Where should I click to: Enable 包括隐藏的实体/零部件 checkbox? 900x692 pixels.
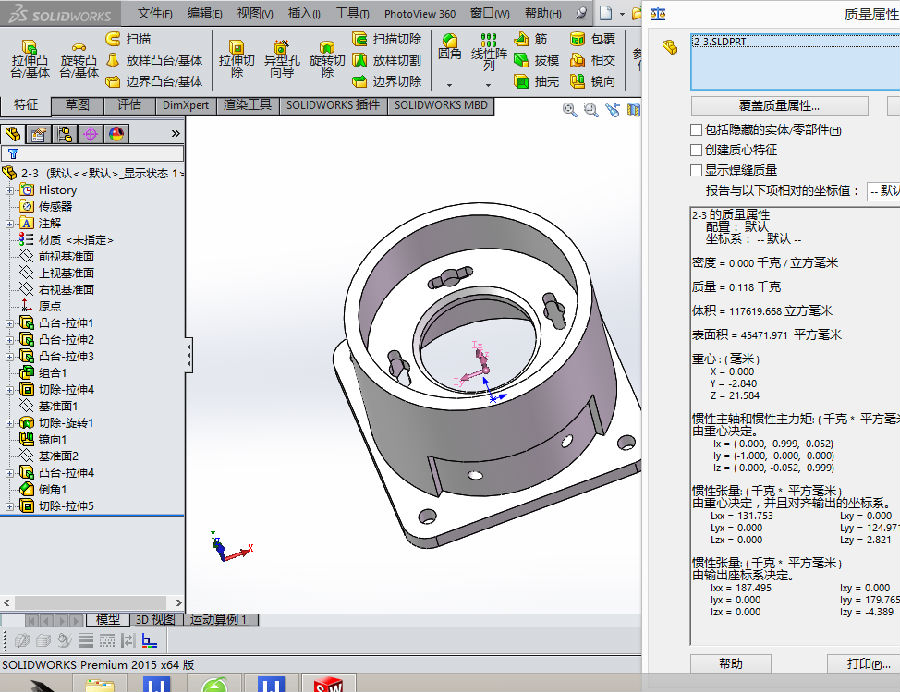(696, 130)
